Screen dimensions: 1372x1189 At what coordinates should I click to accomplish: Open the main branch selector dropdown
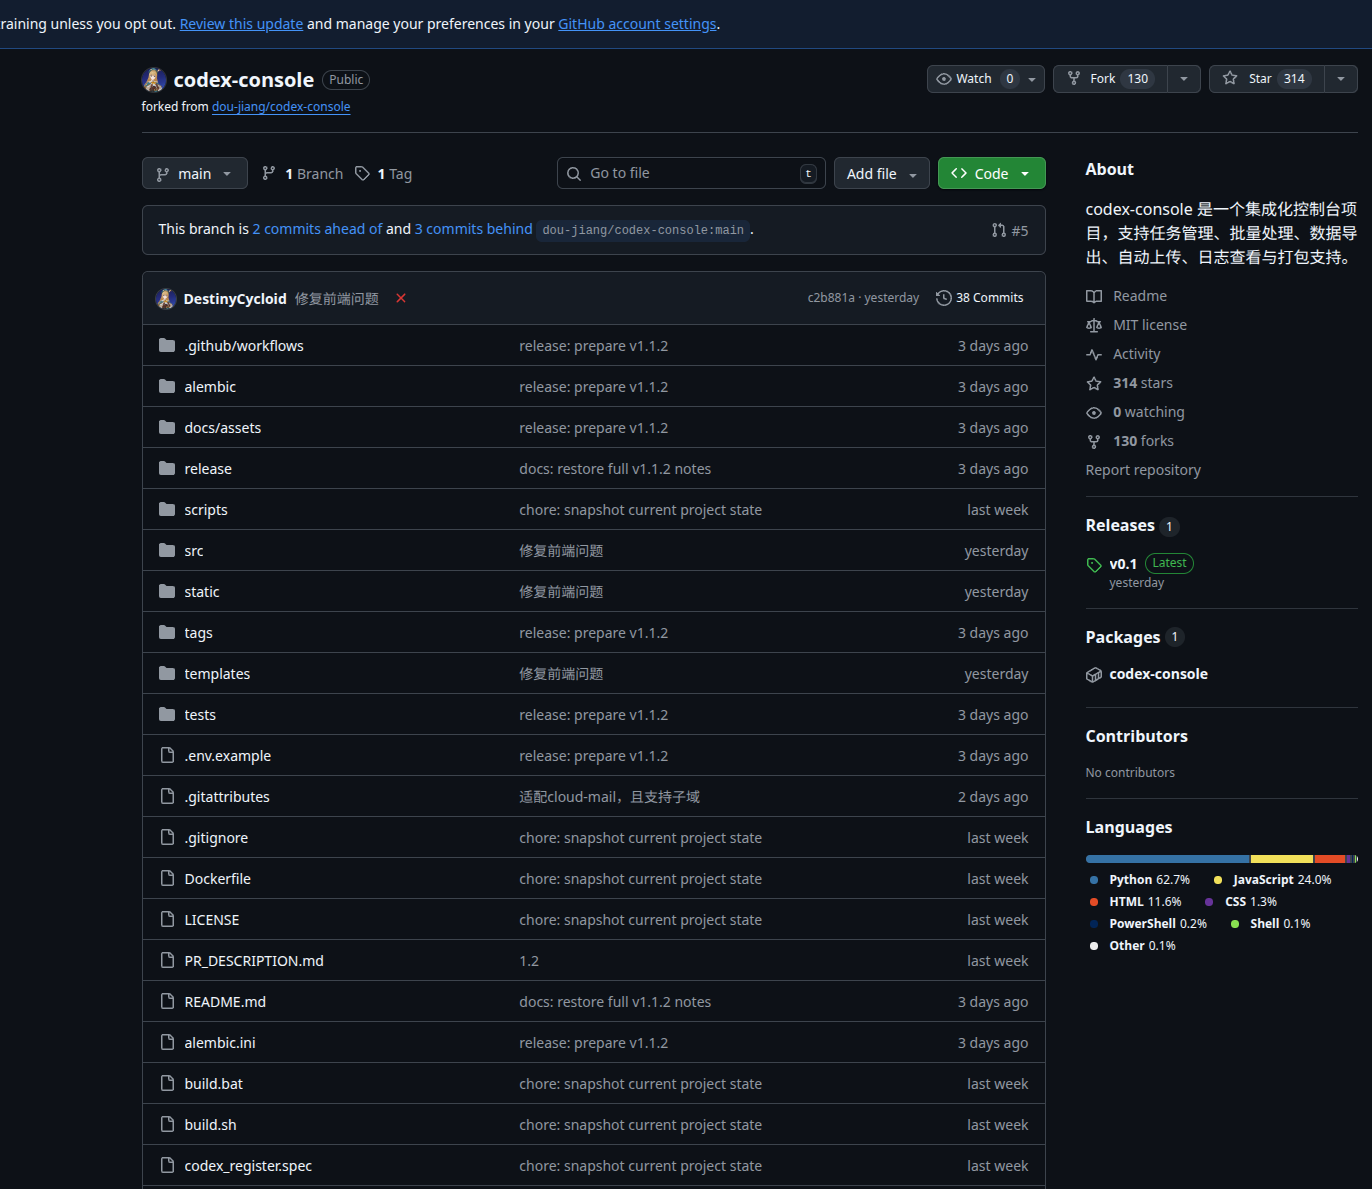tap(194, 174)
